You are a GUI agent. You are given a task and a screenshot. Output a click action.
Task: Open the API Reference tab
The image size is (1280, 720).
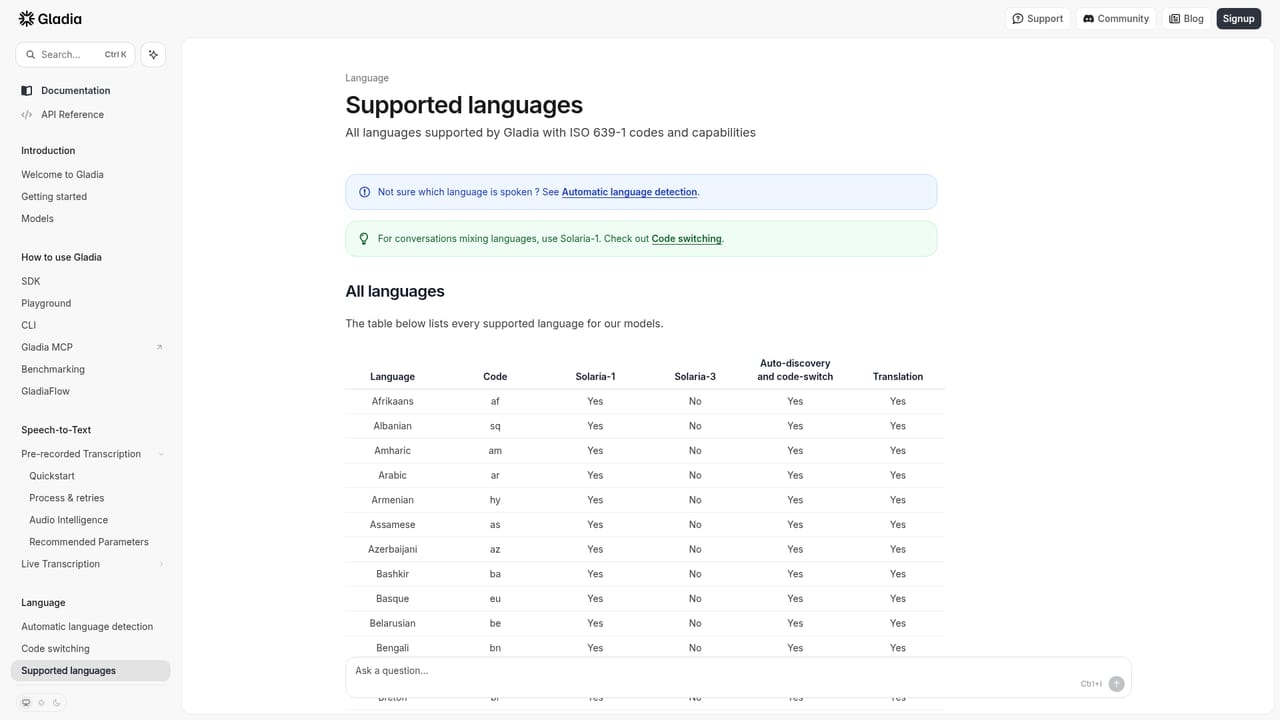pos(72,115)
